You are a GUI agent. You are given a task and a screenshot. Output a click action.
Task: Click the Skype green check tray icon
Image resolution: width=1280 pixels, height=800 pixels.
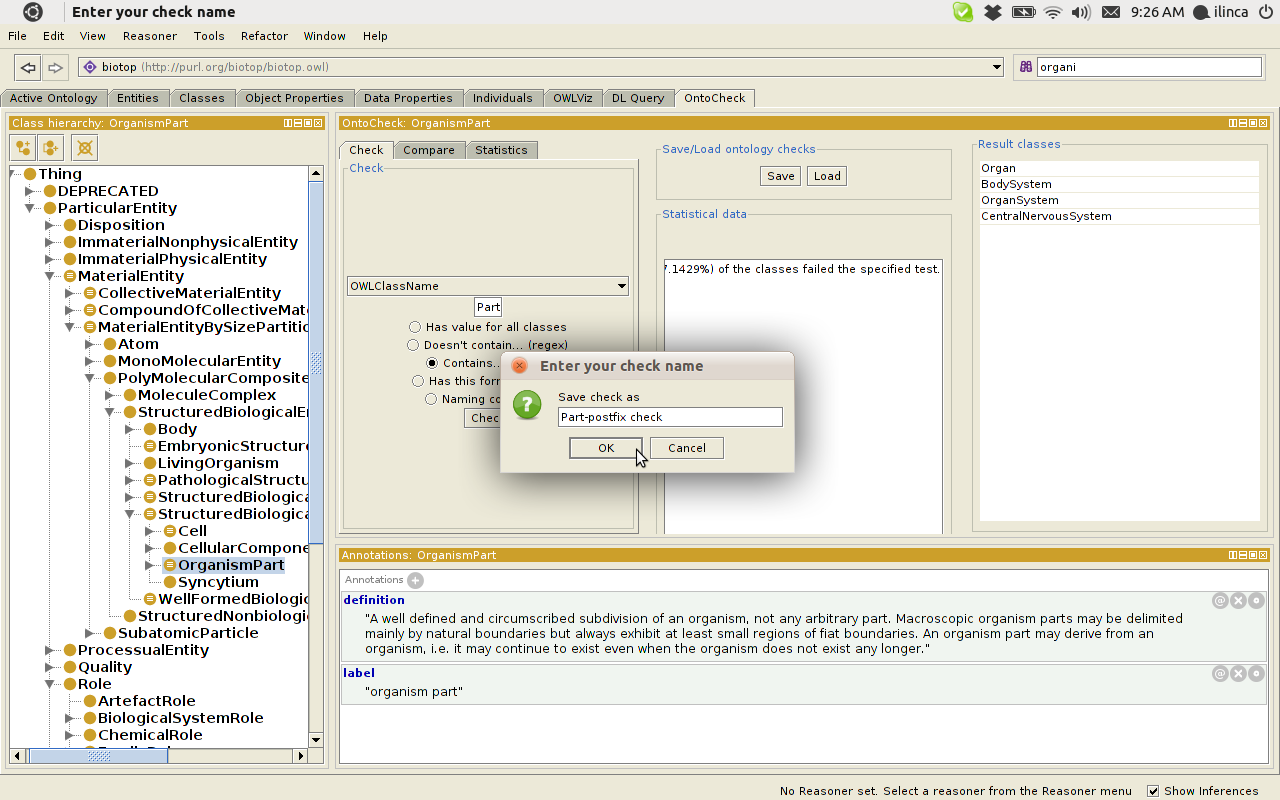click(x=962, y=12)
